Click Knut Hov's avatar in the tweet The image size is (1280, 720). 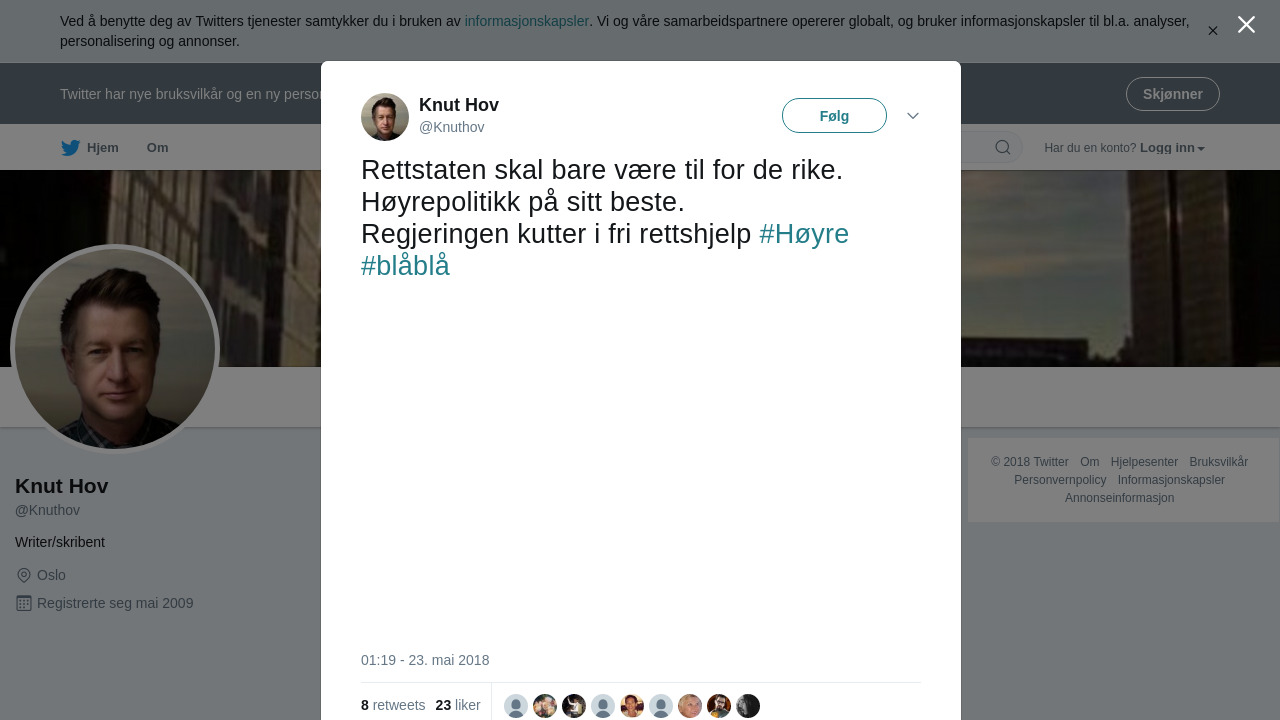point(385,117)
